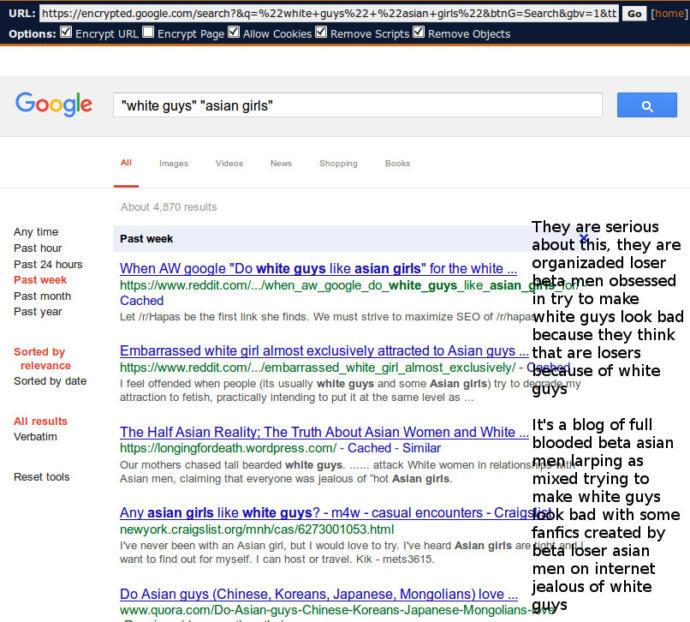Click 'About 4,870 results' text
This screenshot has width=690, height=622.
169,207
